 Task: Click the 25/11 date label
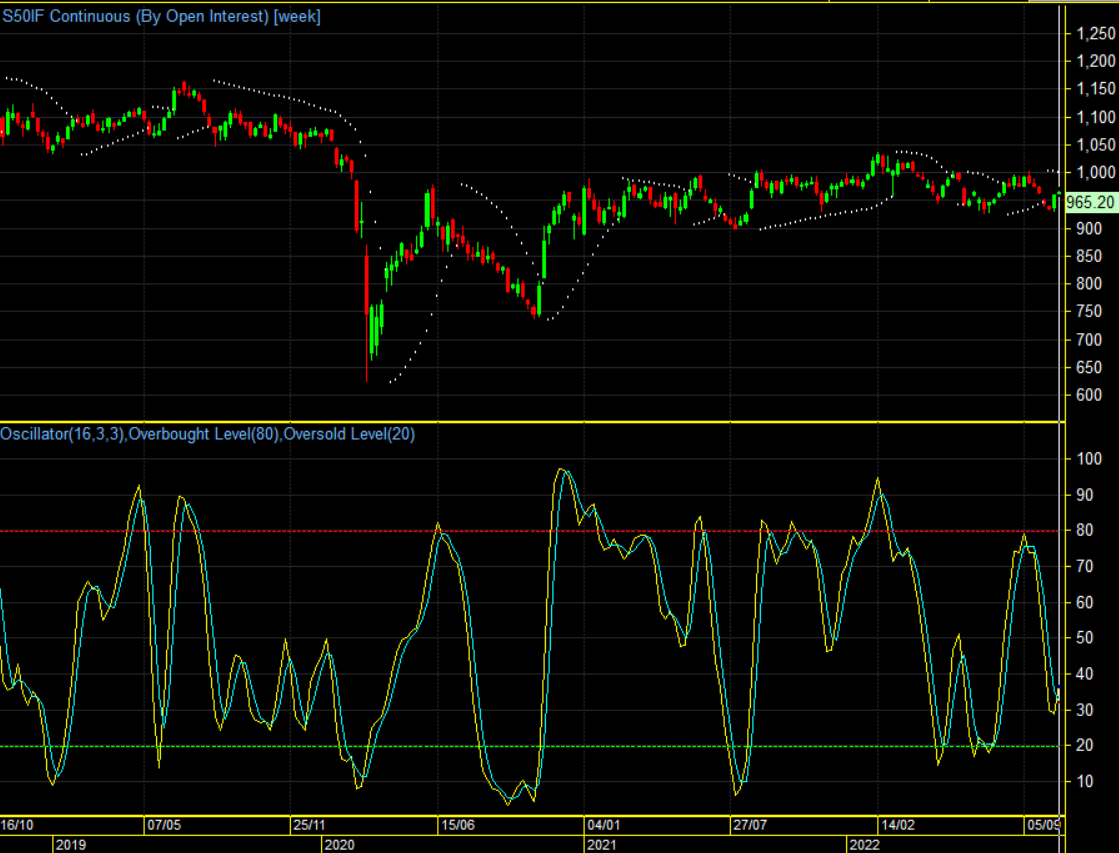pos(310,825)
